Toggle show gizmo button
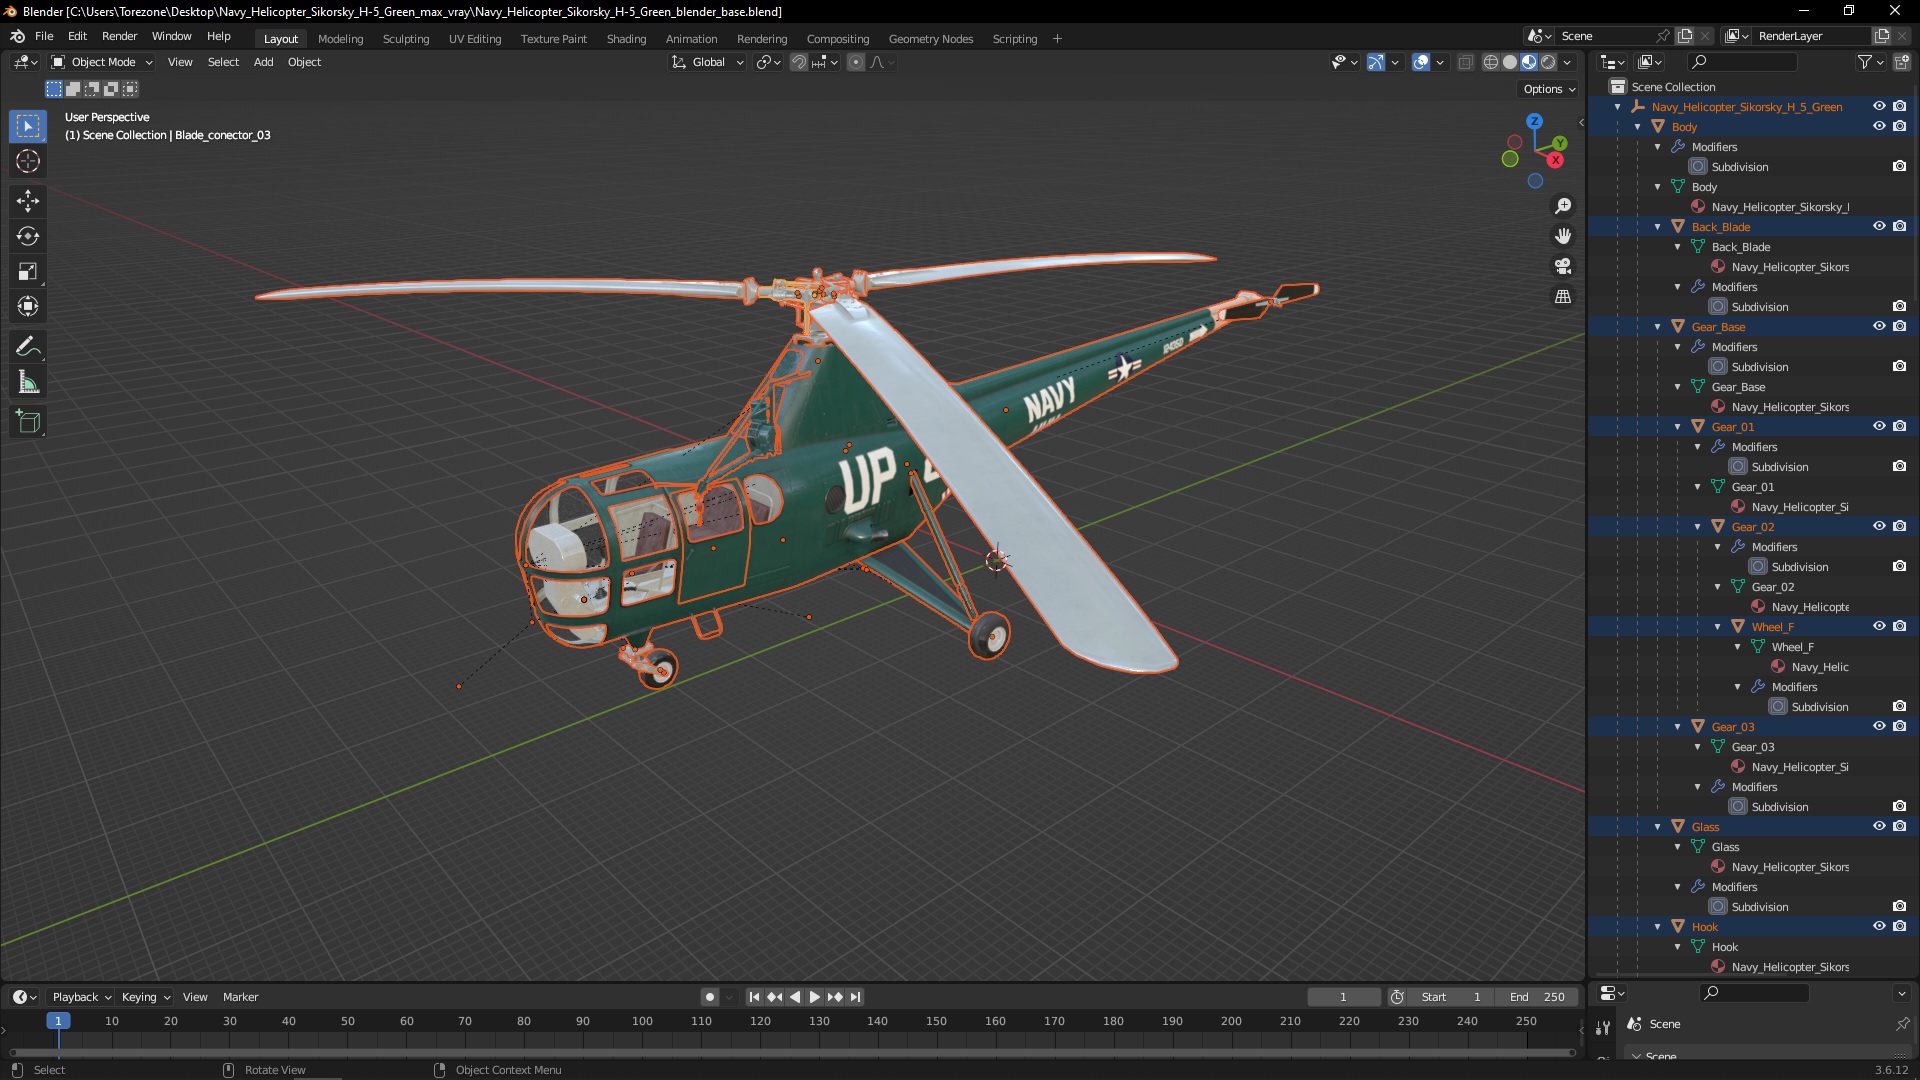Screen dimensions: 1920x1080 pos(1376,62)
